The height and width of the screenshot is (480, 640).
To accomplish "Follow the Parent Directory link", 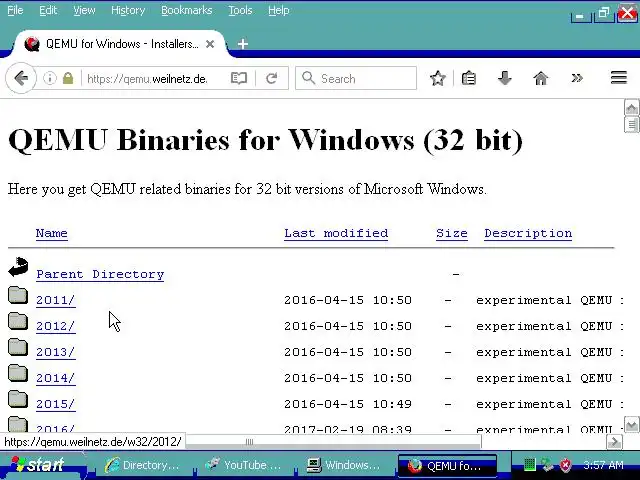I will (x=100, y=274).
